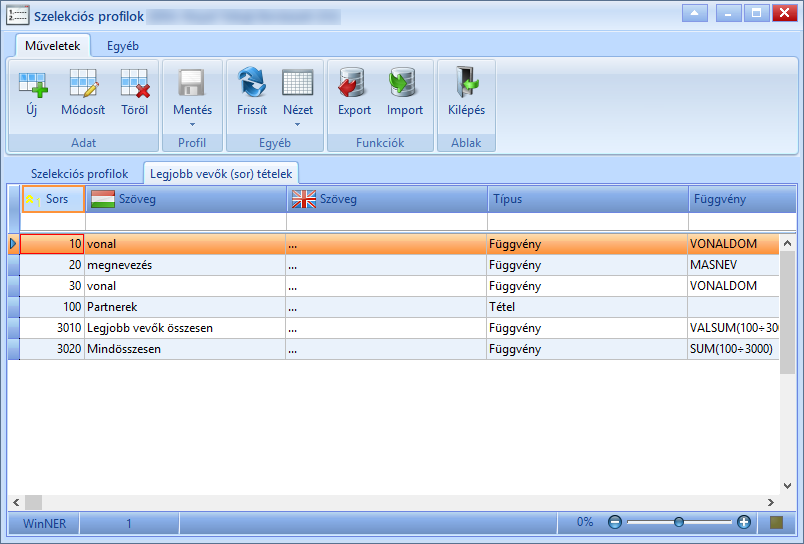Click the zoom slider handle
Screen dimensions: 804x544
[679, 522]
